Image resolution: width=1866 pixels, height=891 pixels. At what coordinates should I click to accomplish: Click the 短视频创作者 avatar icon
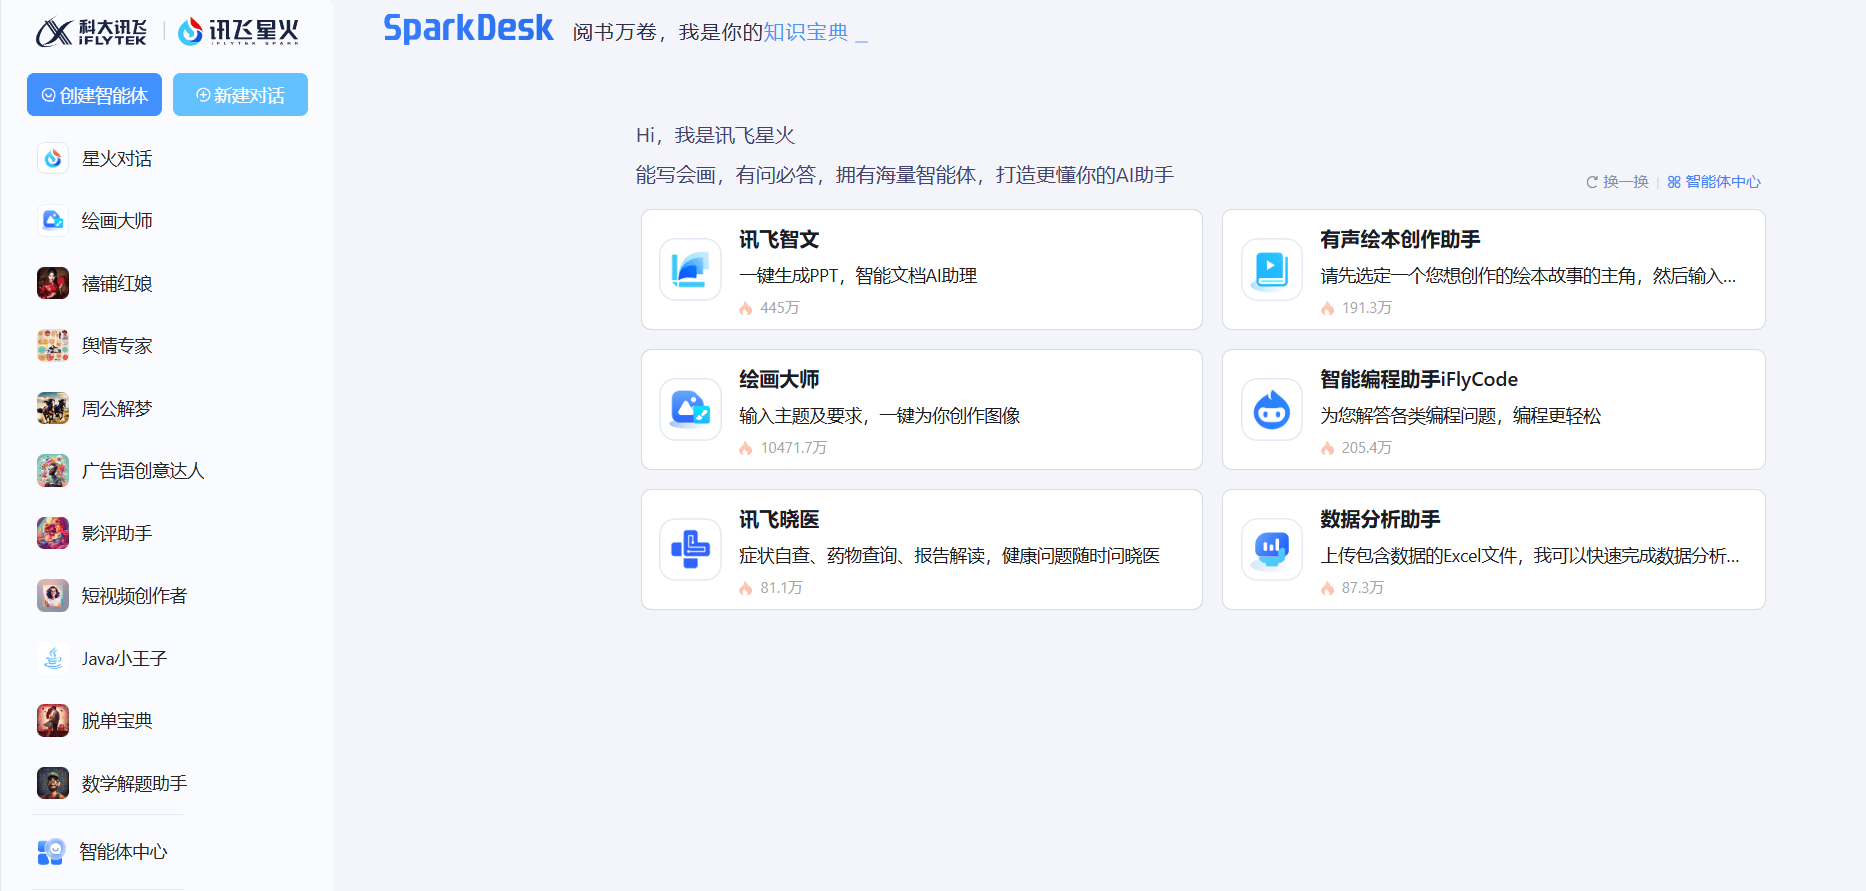(x=53, y=595)
